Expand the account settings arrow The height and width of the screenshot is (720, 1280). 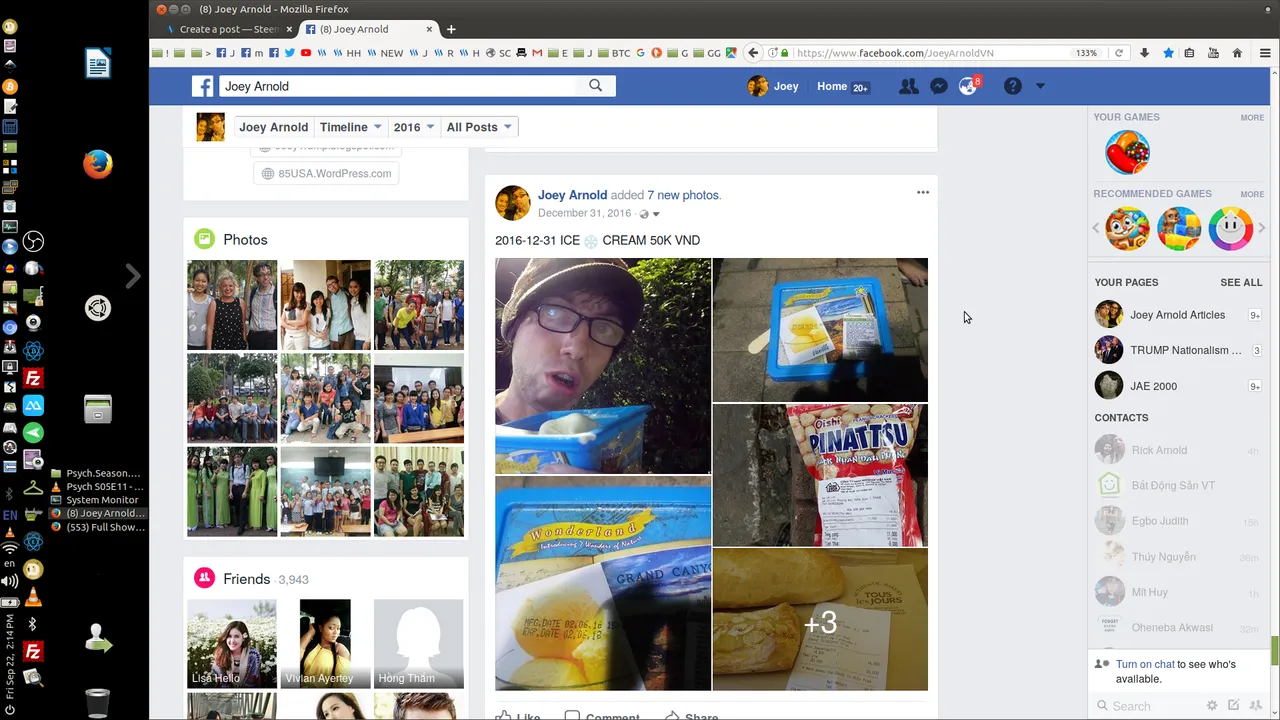(1040, 87)
